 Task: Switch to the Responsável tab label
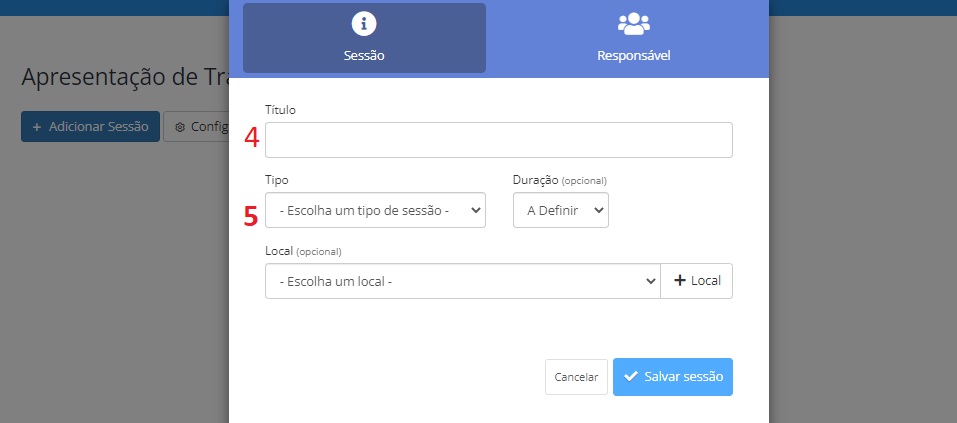coord(634,56)
